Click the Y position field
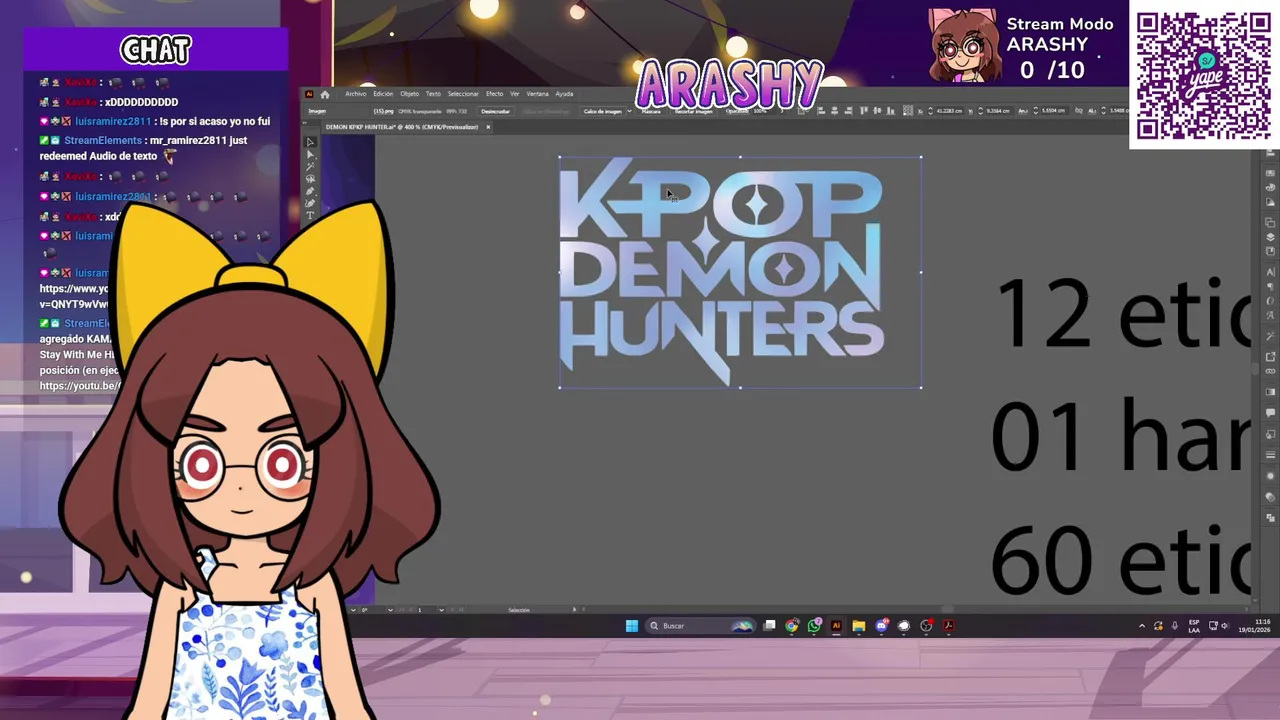Screen dimensions: 1280x720 pyautogui.click(x=998, y=110)
